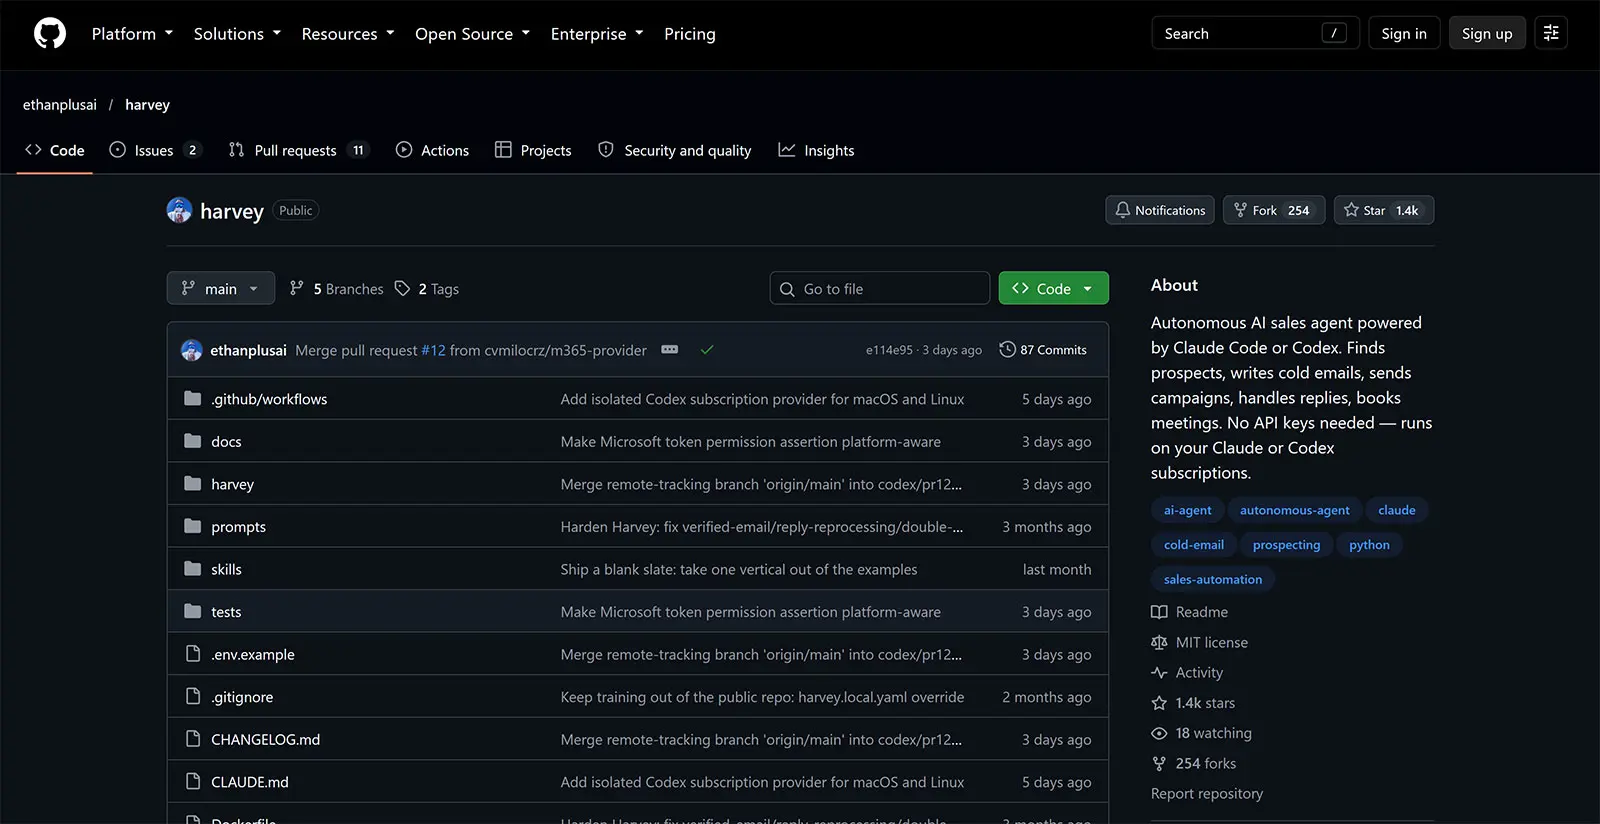The image size is (1600, 824).
Task: Click the CLAUDE.md file icon
Action: (193, 782)
